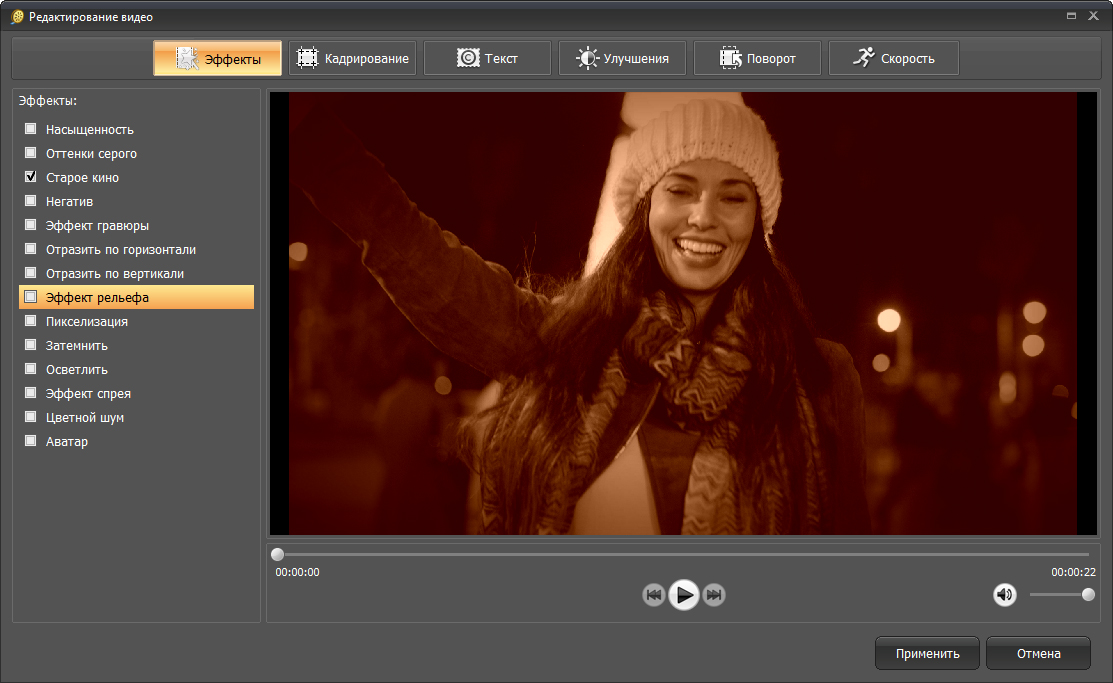
Task: Open the Кадрирование (crop) tab
Action: (355, 59)
